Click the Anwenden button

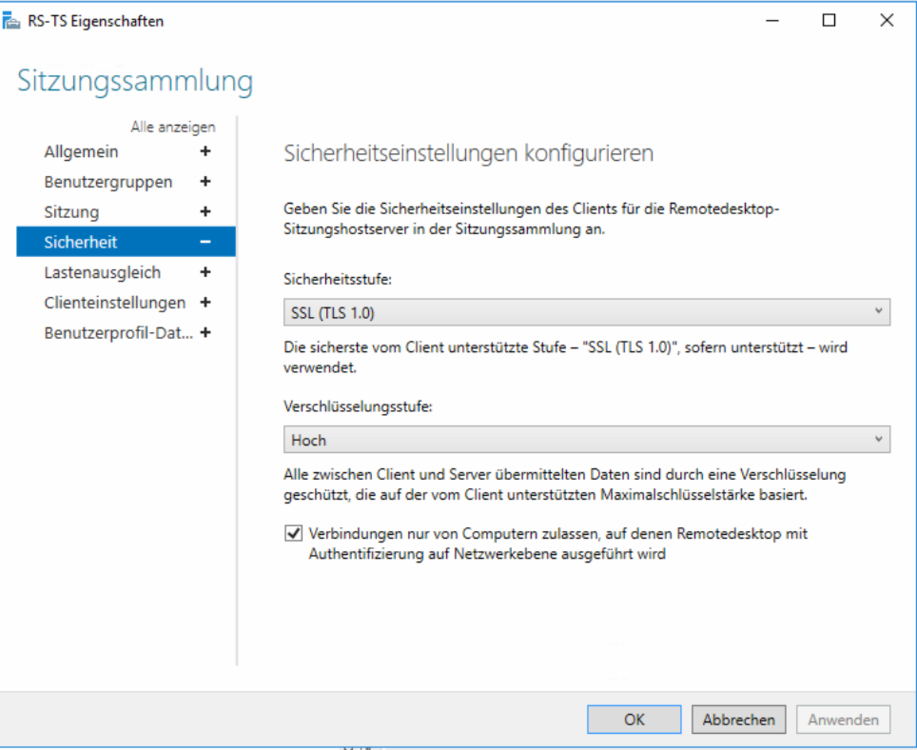[843, 719]
